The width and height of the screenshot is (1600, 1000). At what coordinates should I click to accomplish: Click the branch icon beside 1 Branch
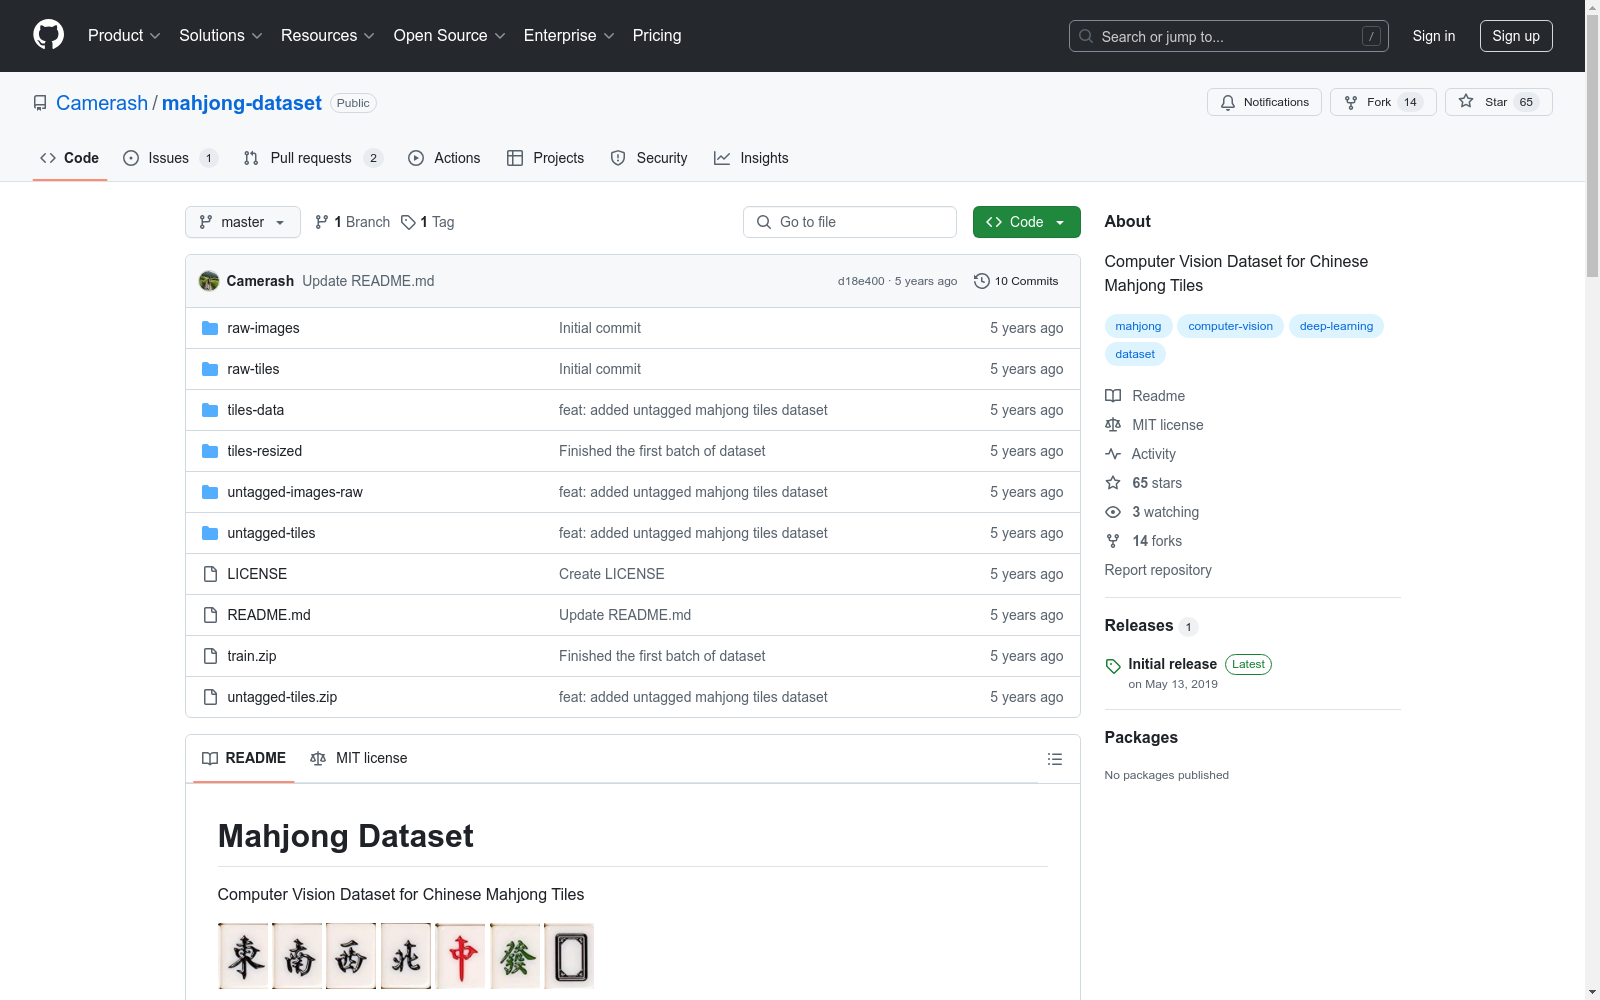[x=322, y=222]
